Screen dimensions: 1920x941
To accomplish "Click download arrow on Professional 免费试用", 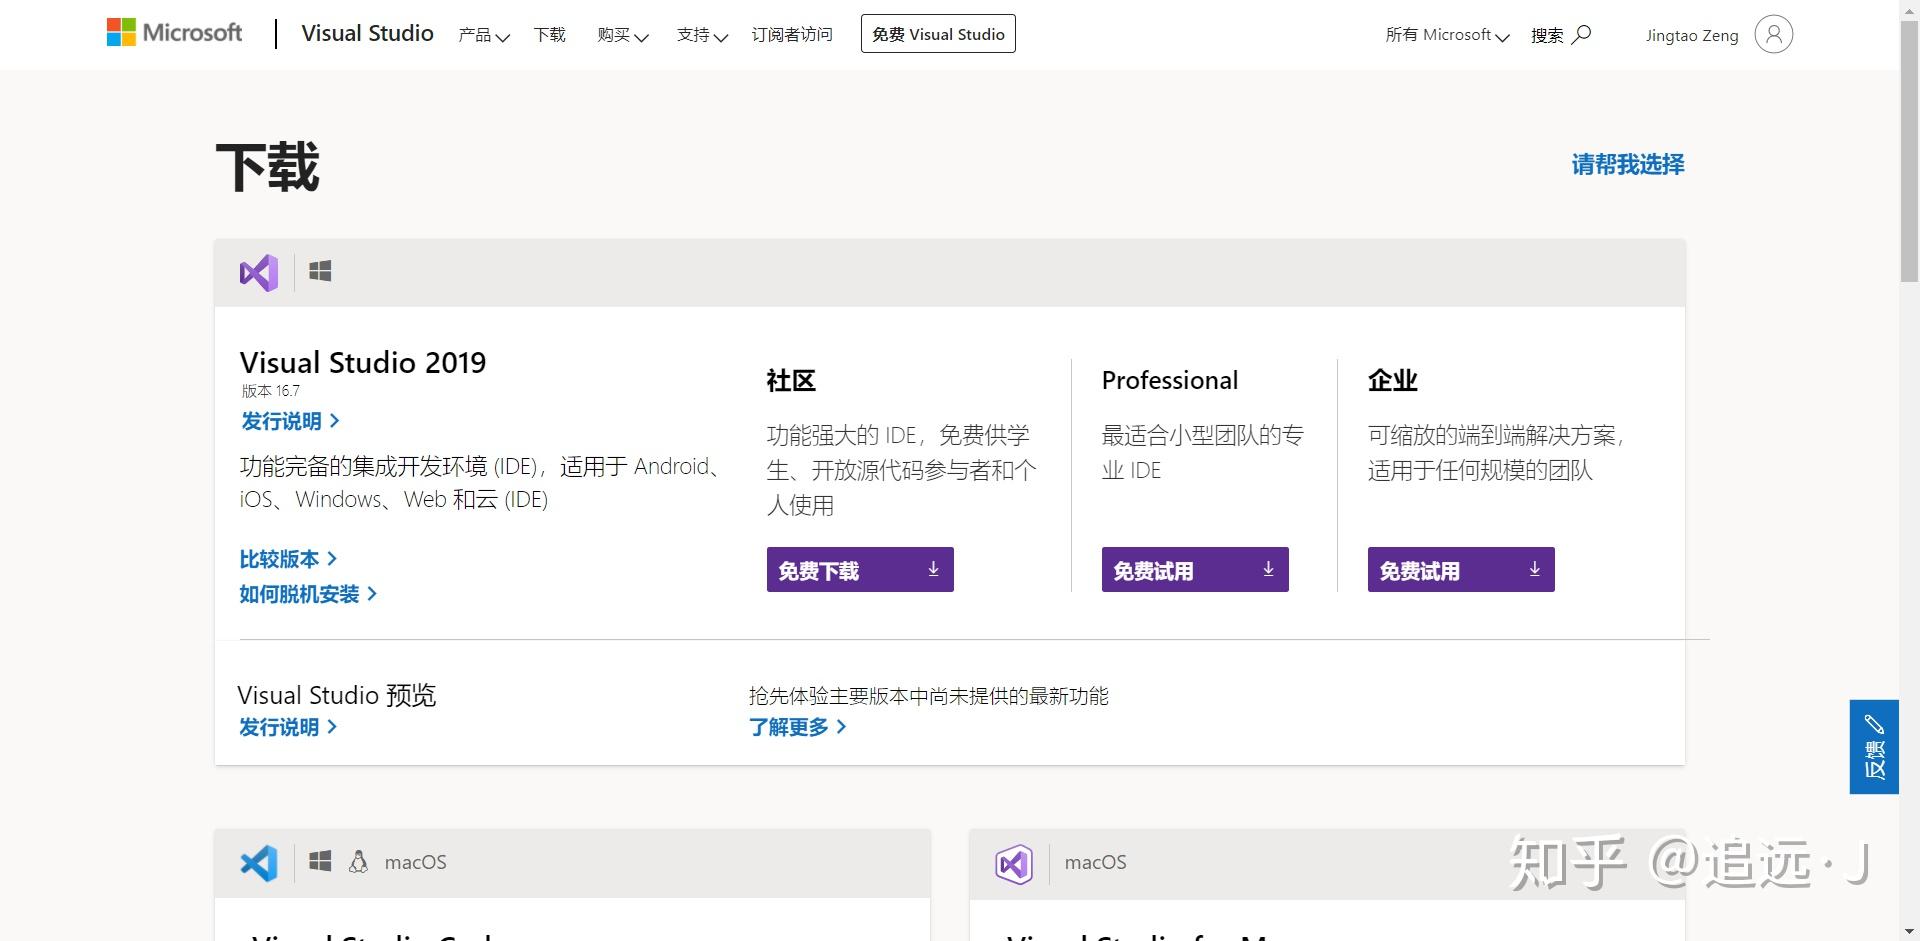I will coord(1268,569).
